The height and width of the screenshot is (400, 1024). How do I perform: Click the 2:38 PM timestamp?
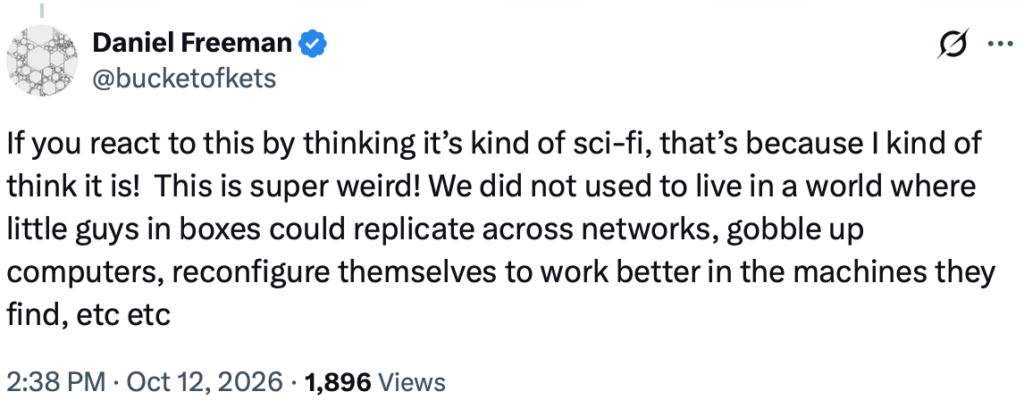[x=55, y=382]
